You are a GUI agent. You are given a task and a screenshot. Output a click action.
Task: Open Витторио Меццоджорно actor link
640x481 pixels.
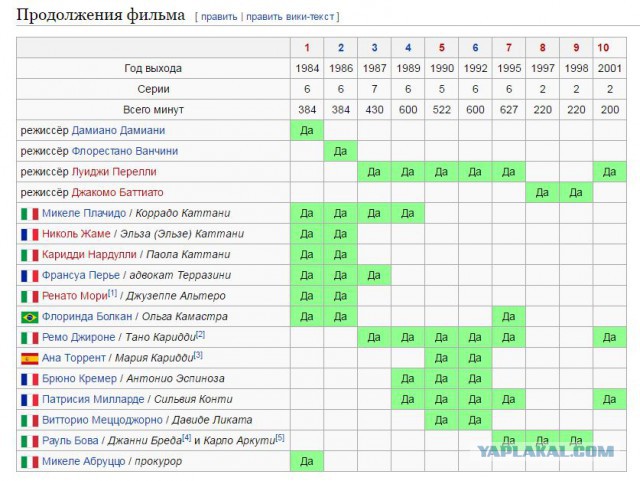102,420
